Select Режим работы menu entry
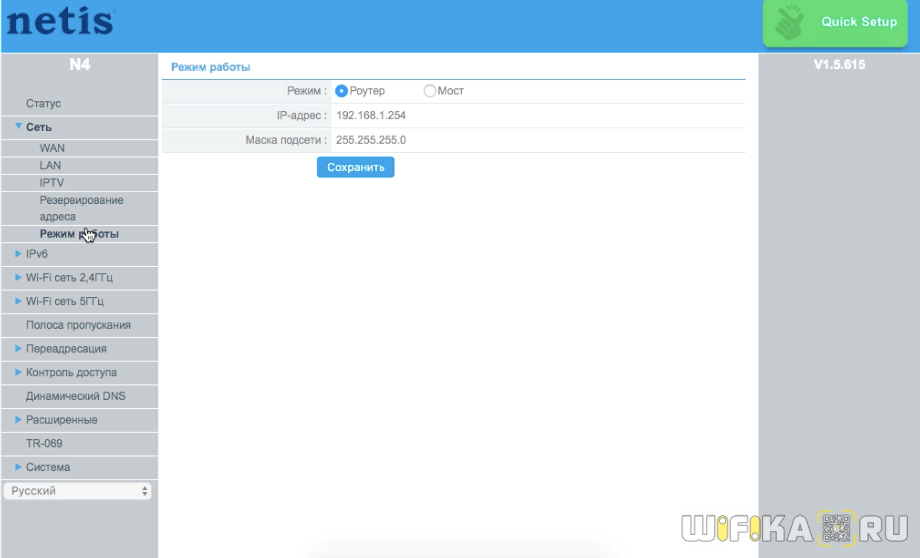 [80, 234]
